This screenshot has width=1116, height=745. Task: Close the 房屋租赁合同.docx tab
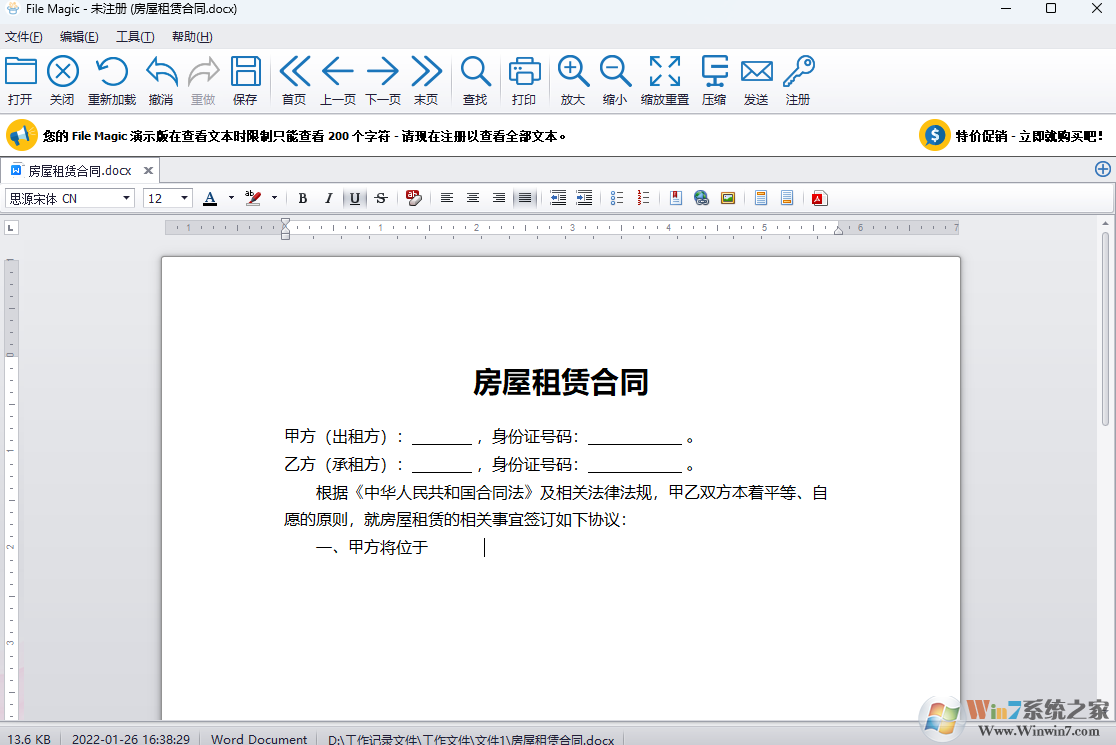coord(148,171)
